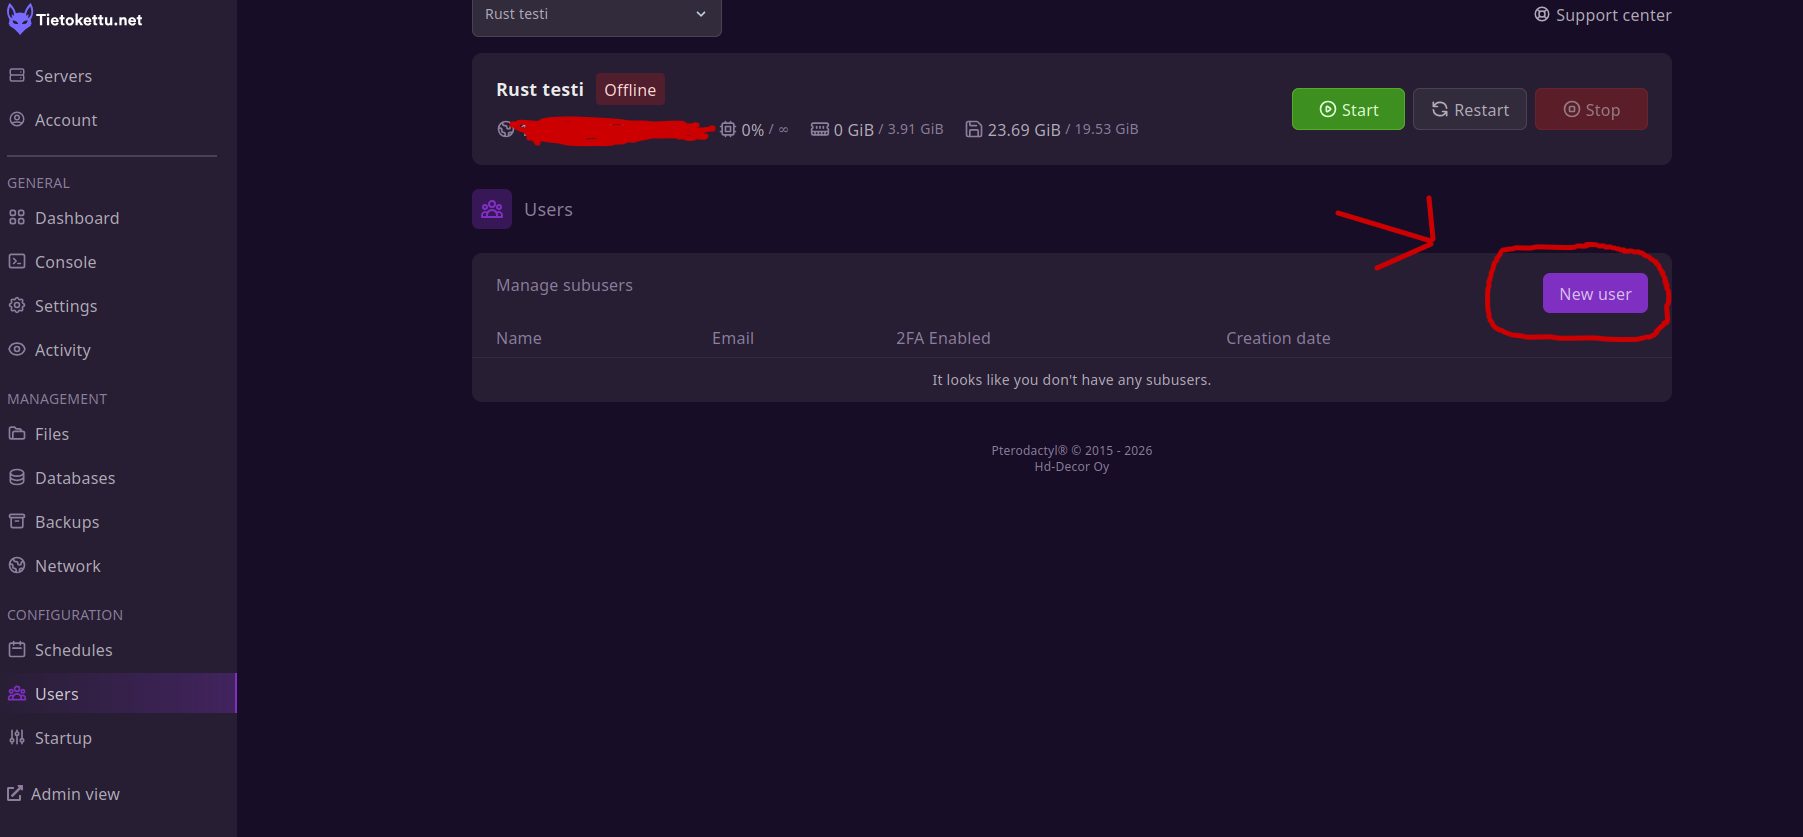Click the Network globe icon in sidebar
This screenshot has width=1803, height=837.
(17, 566)
